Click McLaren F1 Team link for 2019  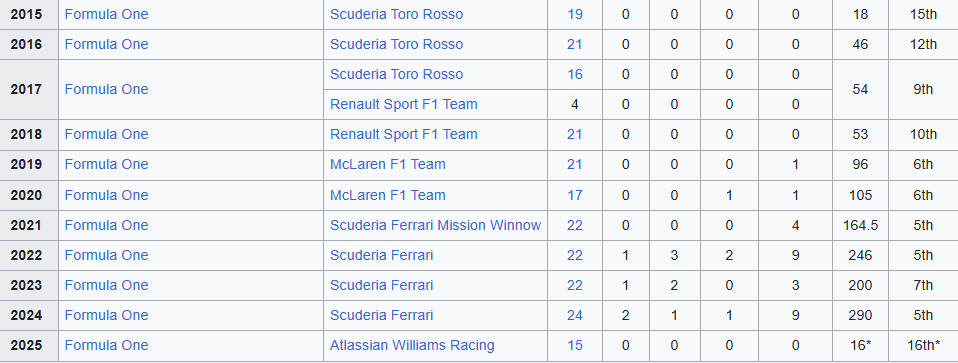pos(387,164)
